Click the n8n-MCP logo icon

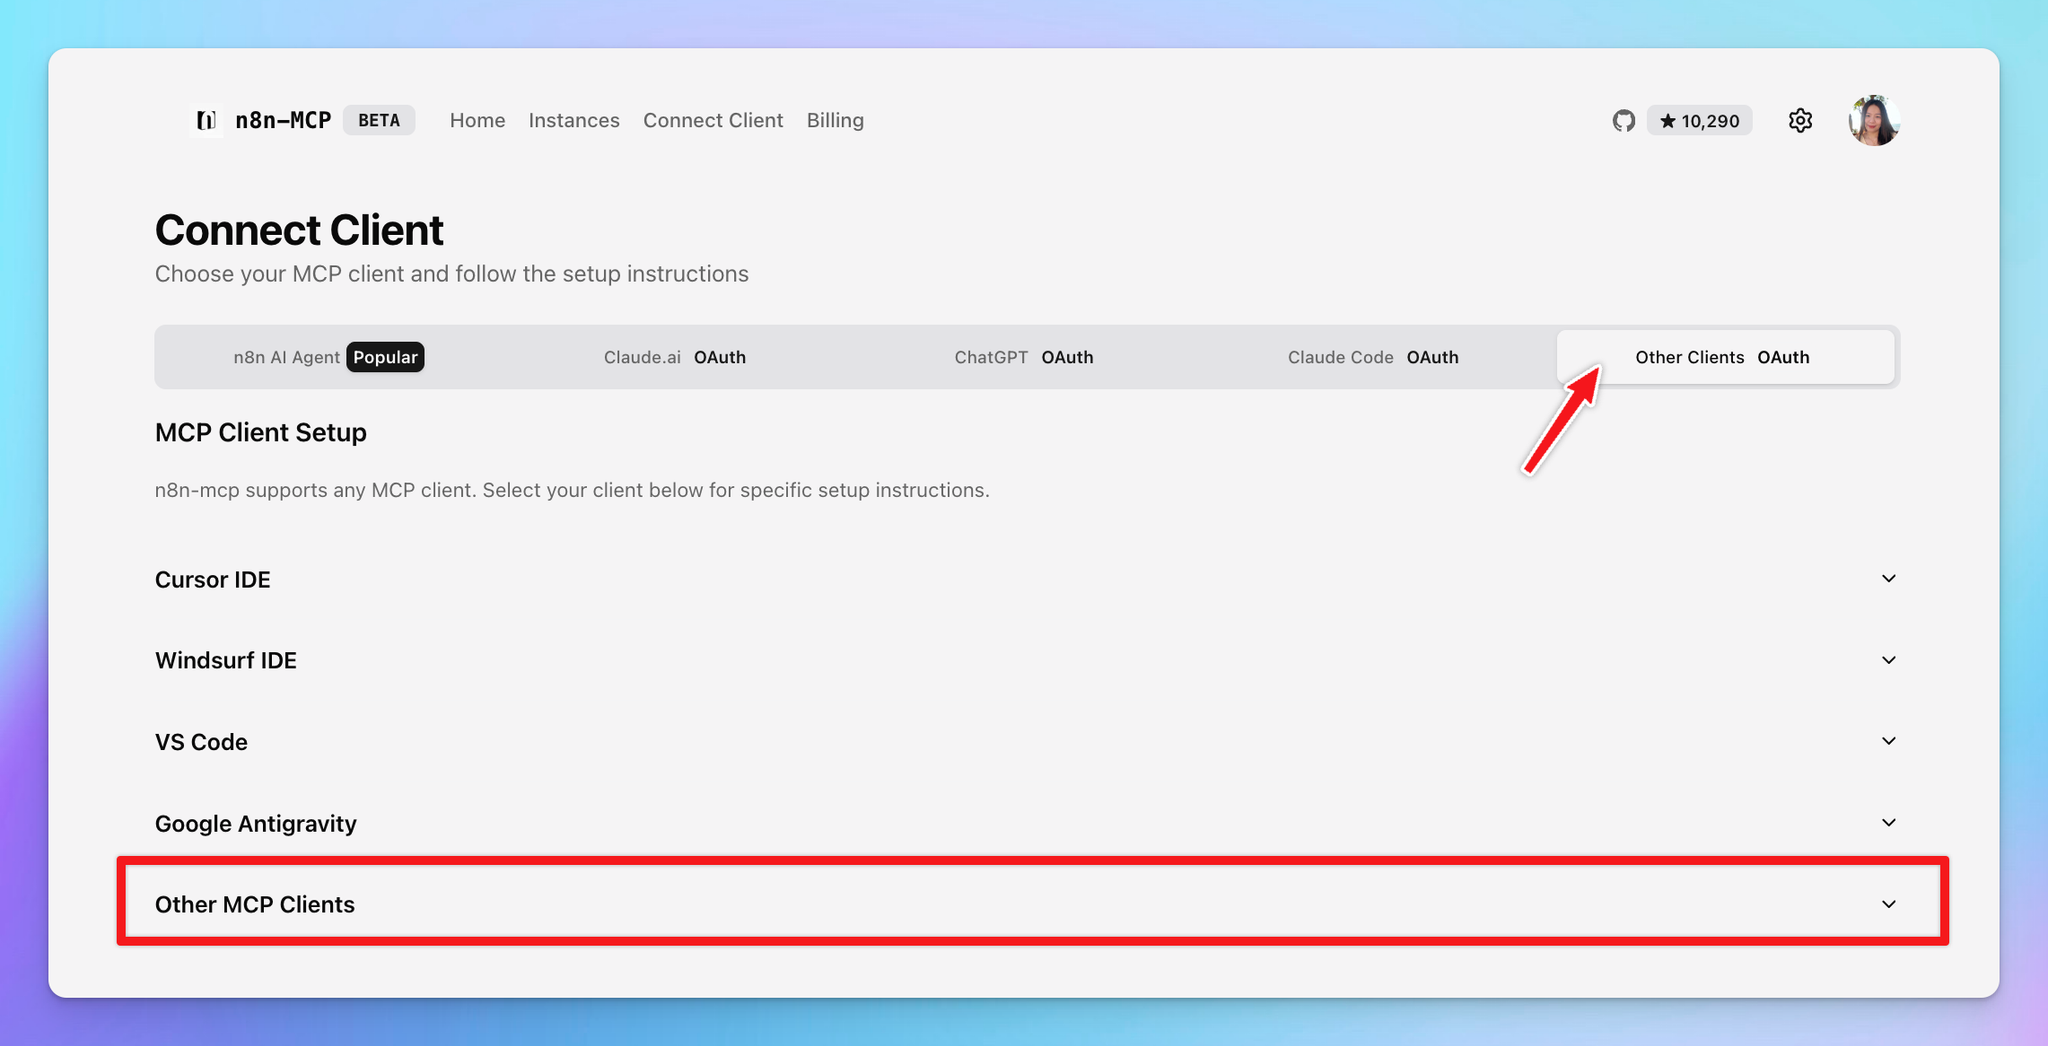tap(206, 120)
